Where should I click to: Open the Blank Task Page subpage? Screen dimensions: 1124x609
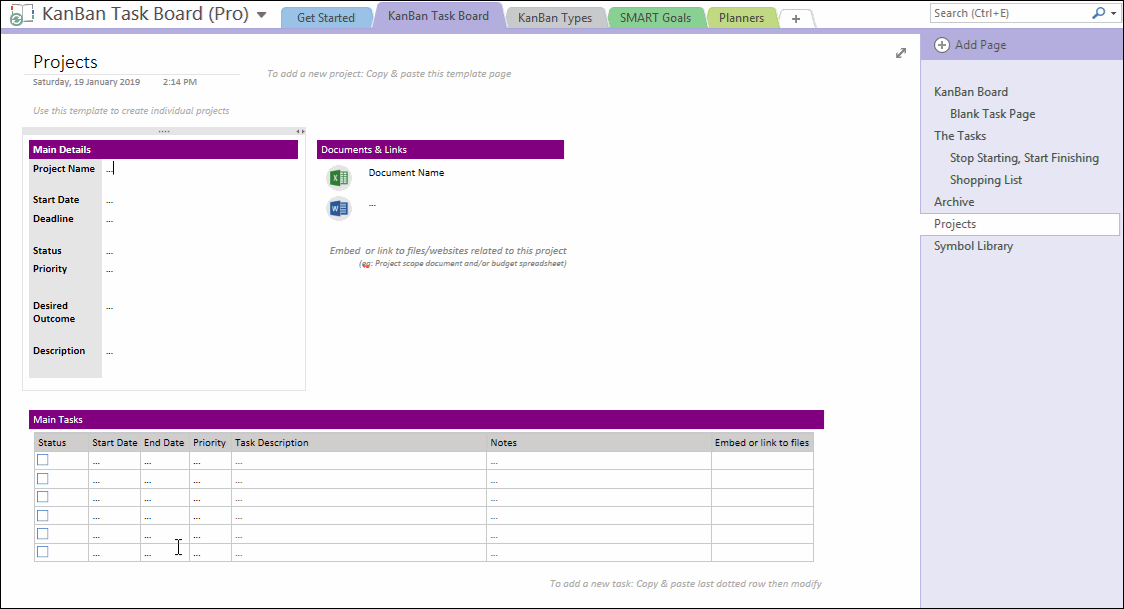(x=992, y=114)
